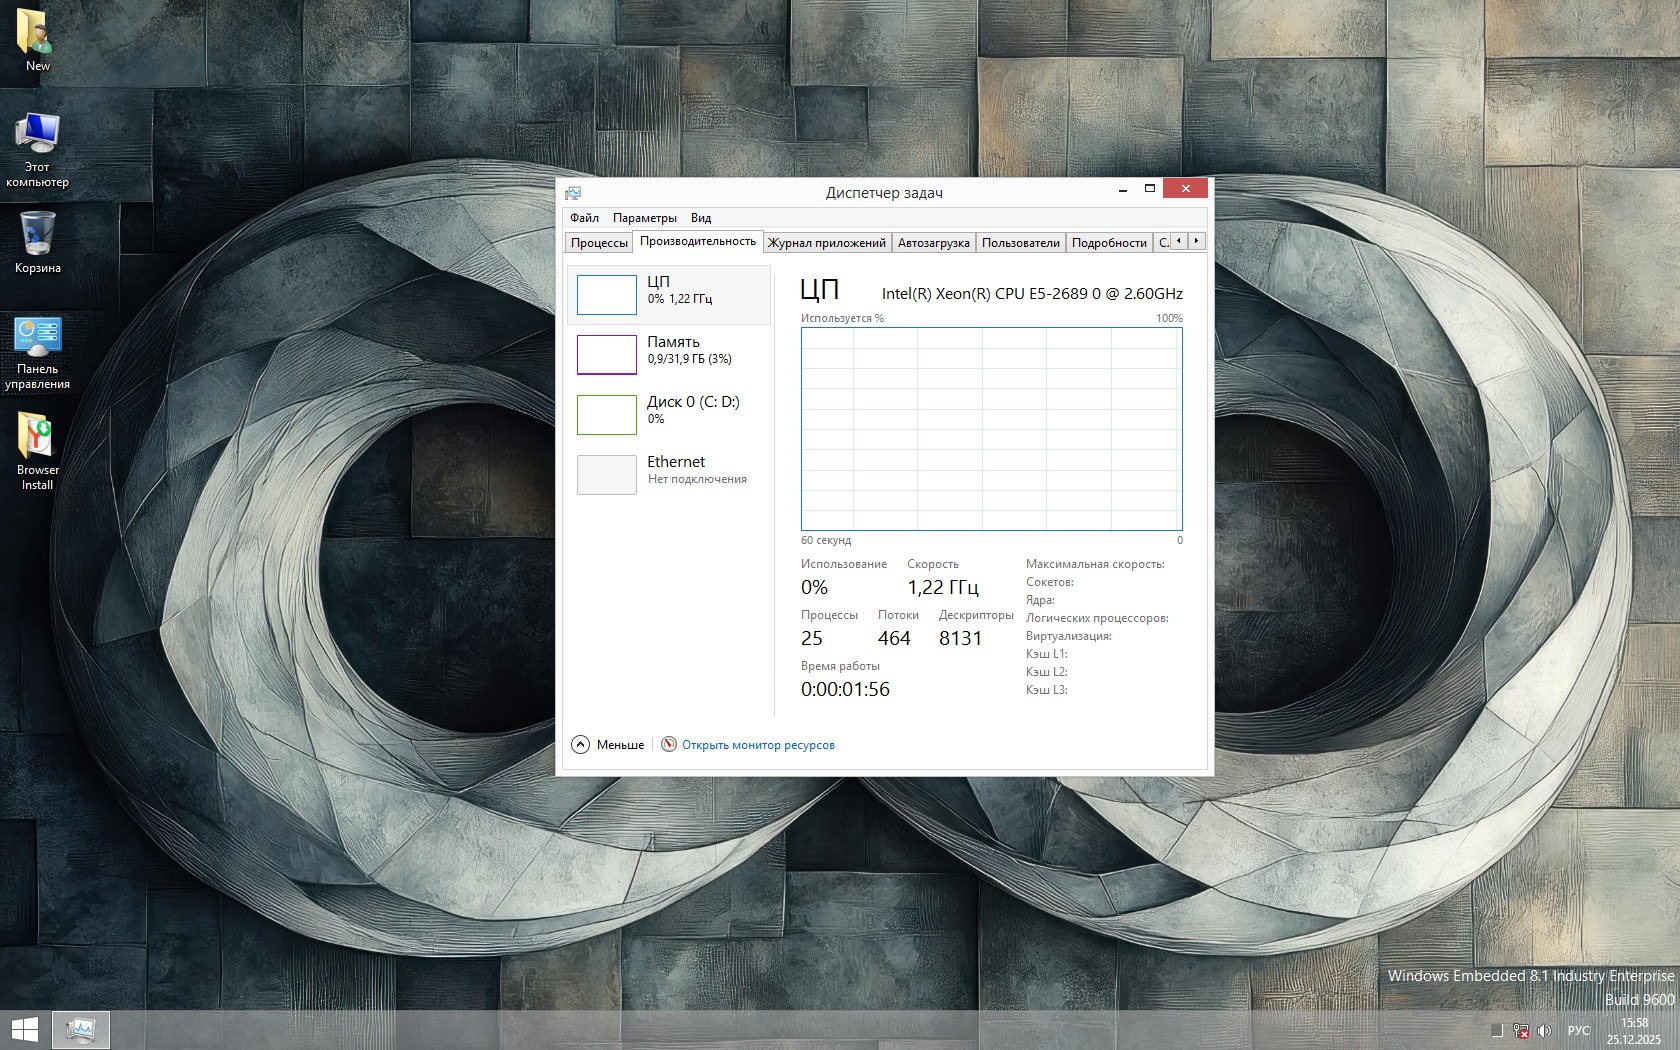The height and width of the screenshot is (1050, 1680).
Task: Select the Память memory thumbnail
Action: (607, 355)
